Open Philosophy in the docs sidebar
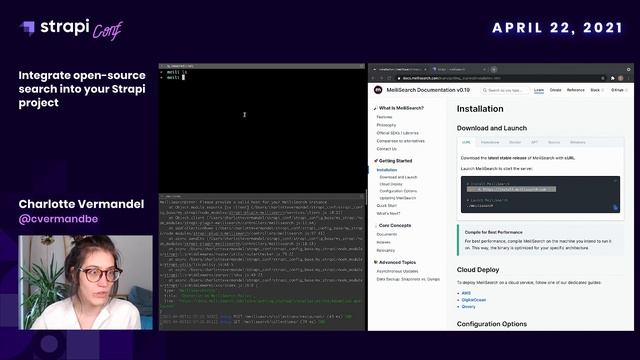The image size is (640, 360). click(x=386, y=125)
